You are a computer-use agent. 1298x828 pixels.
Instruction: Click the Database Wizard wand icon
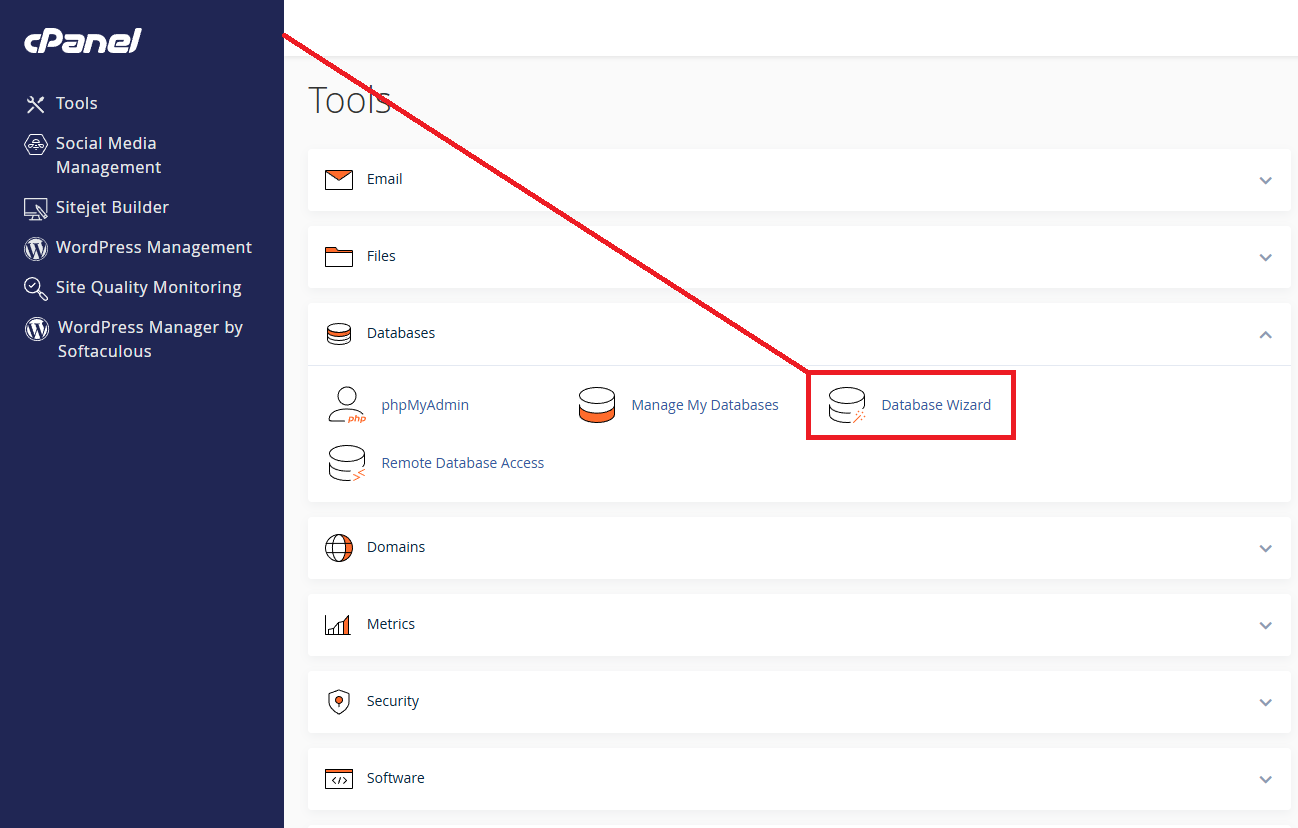coord(847,405)
